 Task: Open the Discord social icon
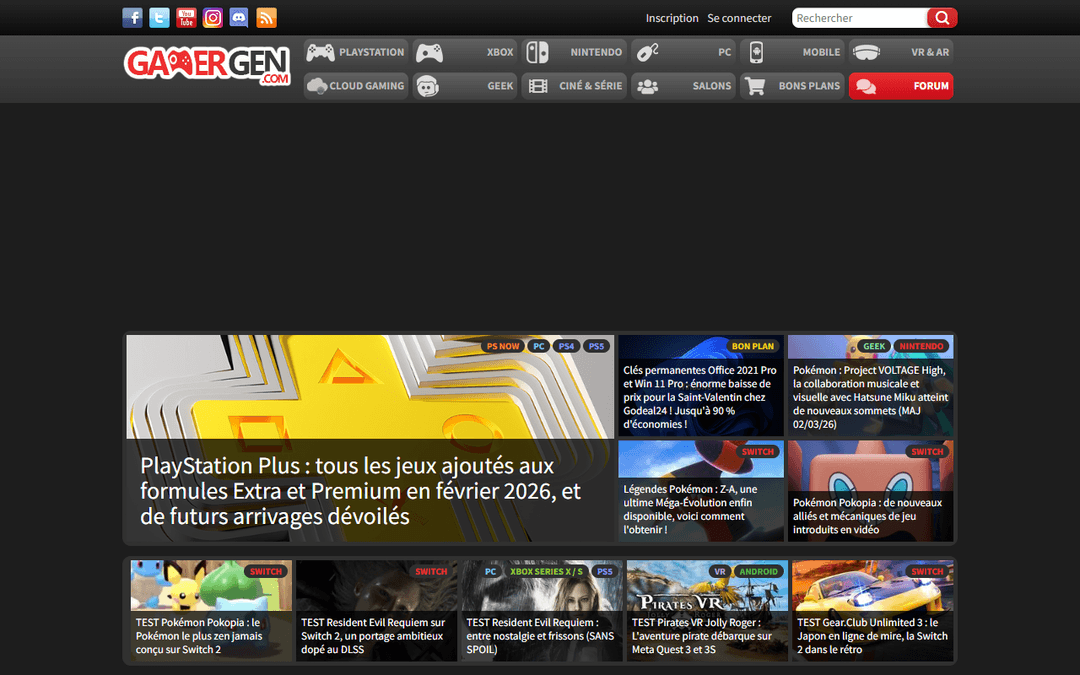click(x=239, y=18)
